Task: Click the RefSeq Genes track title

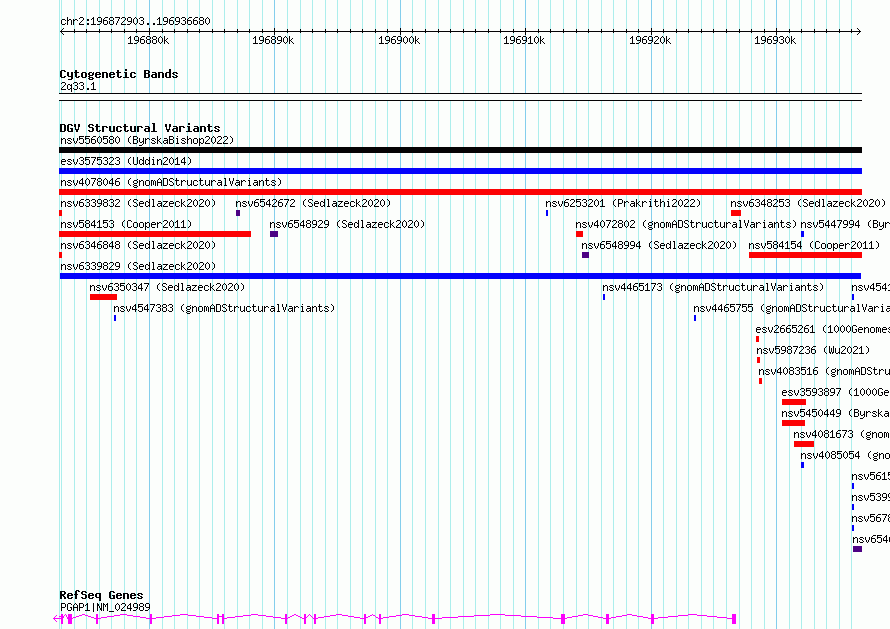Action: (x=101, y=595)
